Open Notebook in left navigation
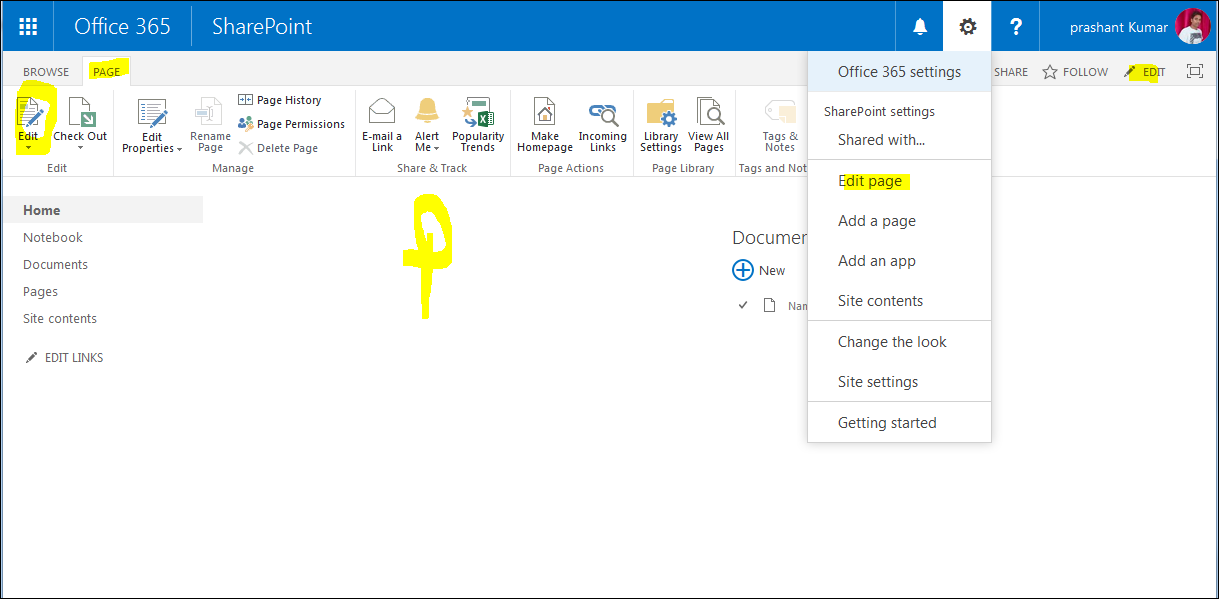Viewport: 1219px width, 599px height. pos(53,237)
